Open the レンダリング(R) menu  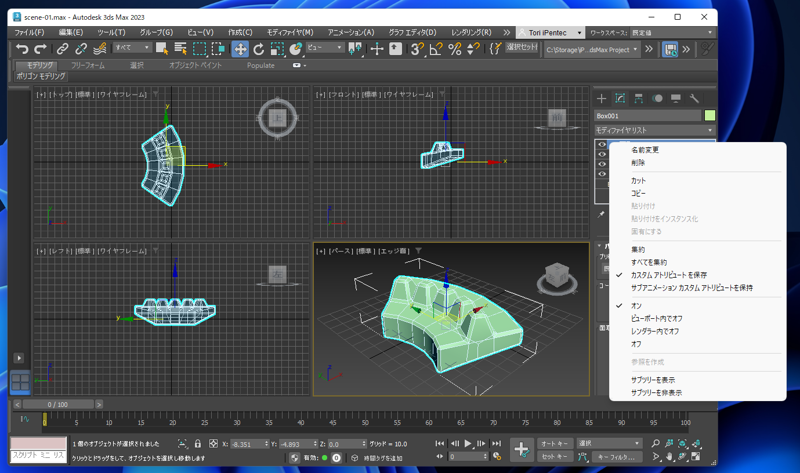(x=471, y=32)
